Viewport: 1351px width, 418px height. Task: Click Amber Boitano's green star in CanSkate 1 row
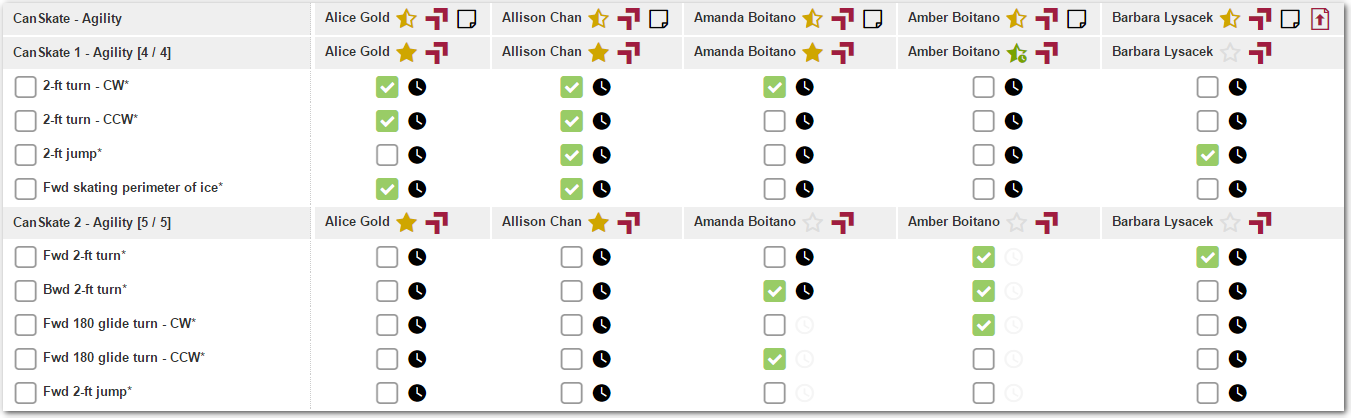coord(1016,52)
